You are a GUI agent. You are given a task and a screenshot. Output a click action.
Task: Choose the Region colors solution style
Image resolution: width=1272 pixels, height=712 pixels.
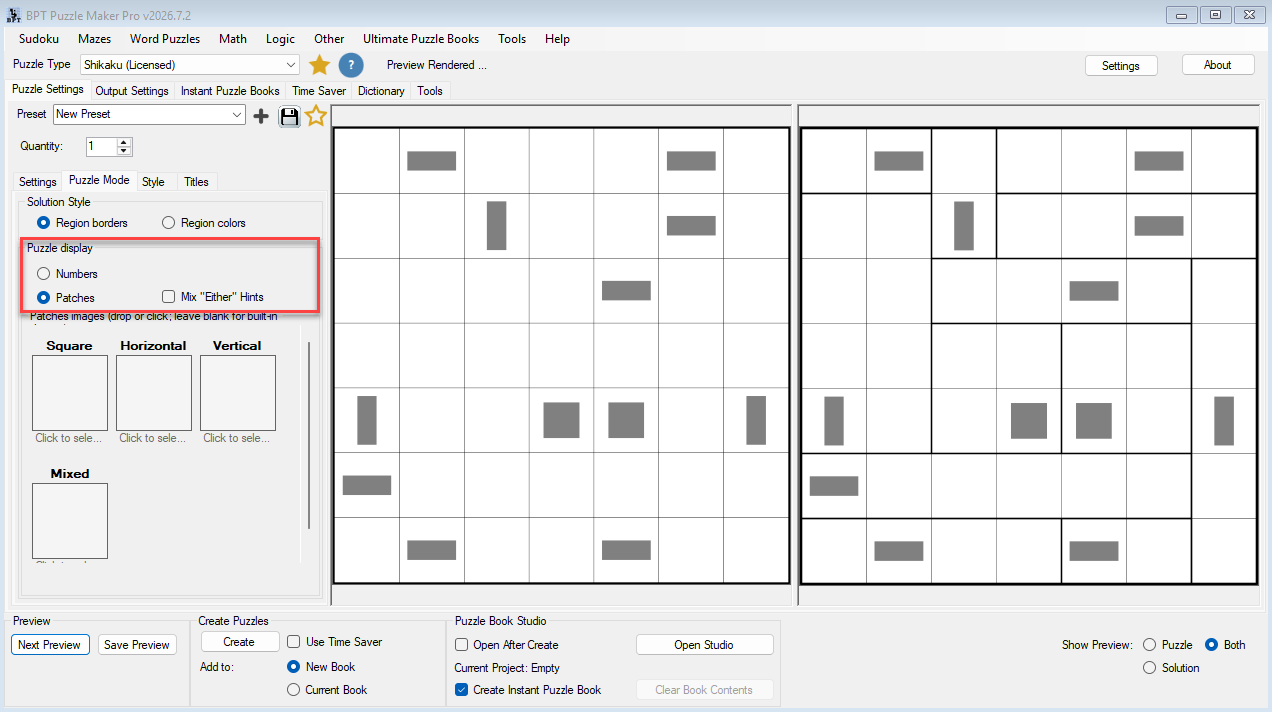coord(168,223)
